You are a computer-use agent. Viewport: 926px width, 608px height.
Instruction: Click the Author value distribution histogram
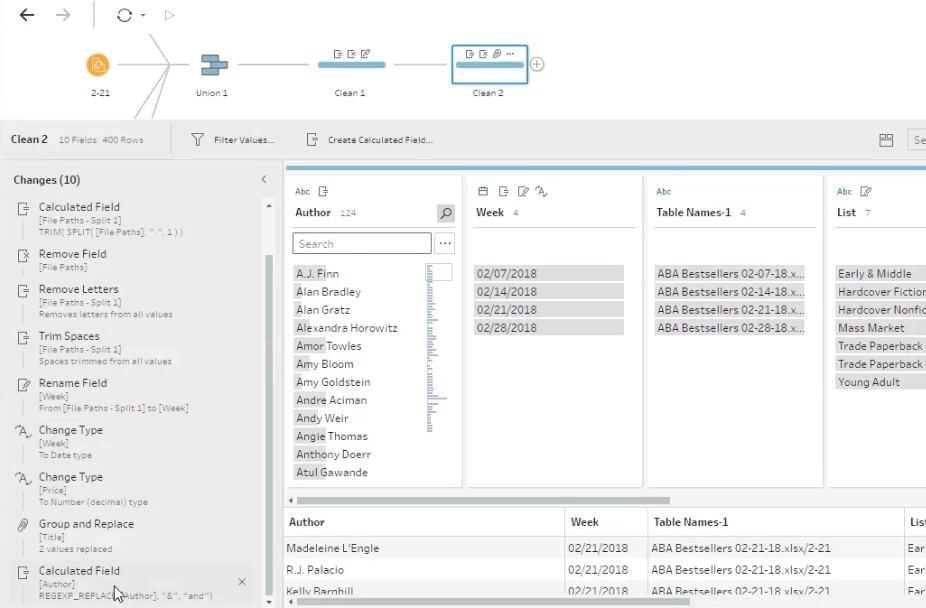click(437, 350)
